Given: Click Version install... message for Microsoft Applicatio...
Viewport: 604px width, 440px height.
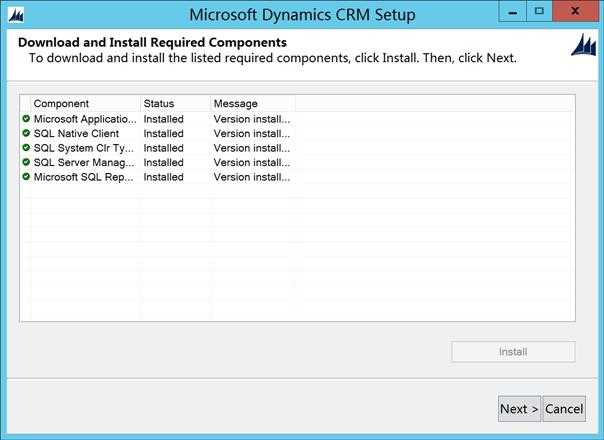Looking at the screenshot, I should pos(252,119).
